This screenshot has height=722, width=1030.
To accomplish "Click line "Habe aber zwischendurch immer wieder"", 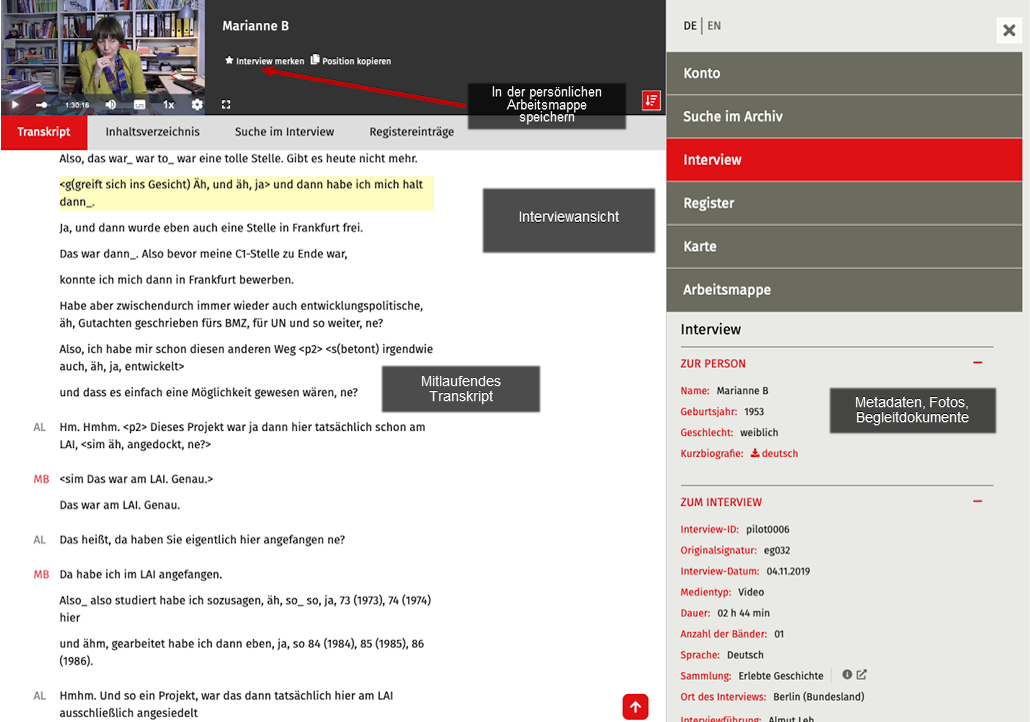I will click(x=242, y=314).
